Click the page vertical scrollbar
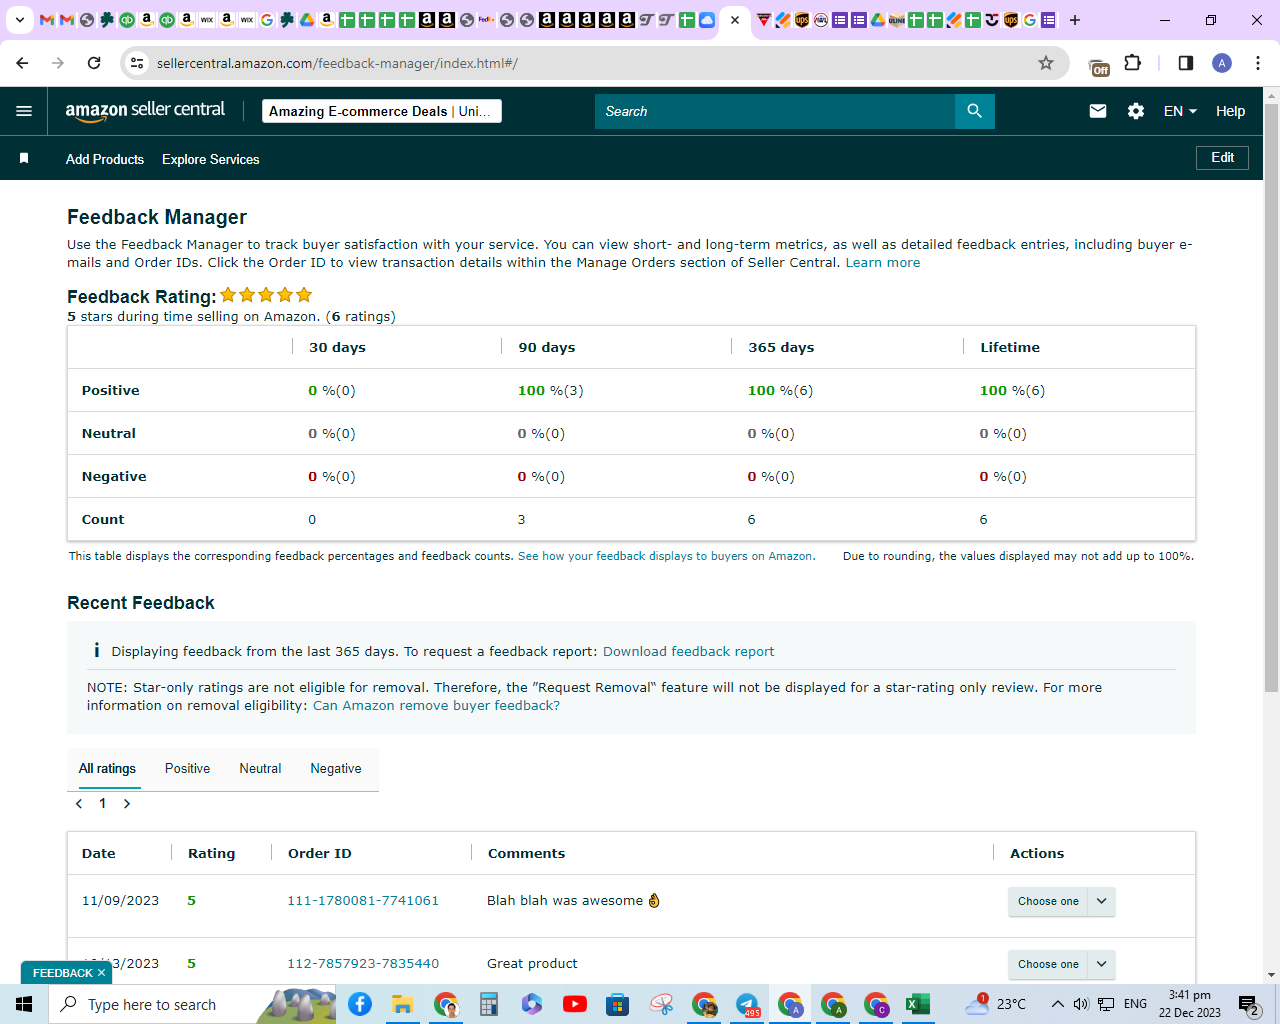 [x=1271, y=397]
